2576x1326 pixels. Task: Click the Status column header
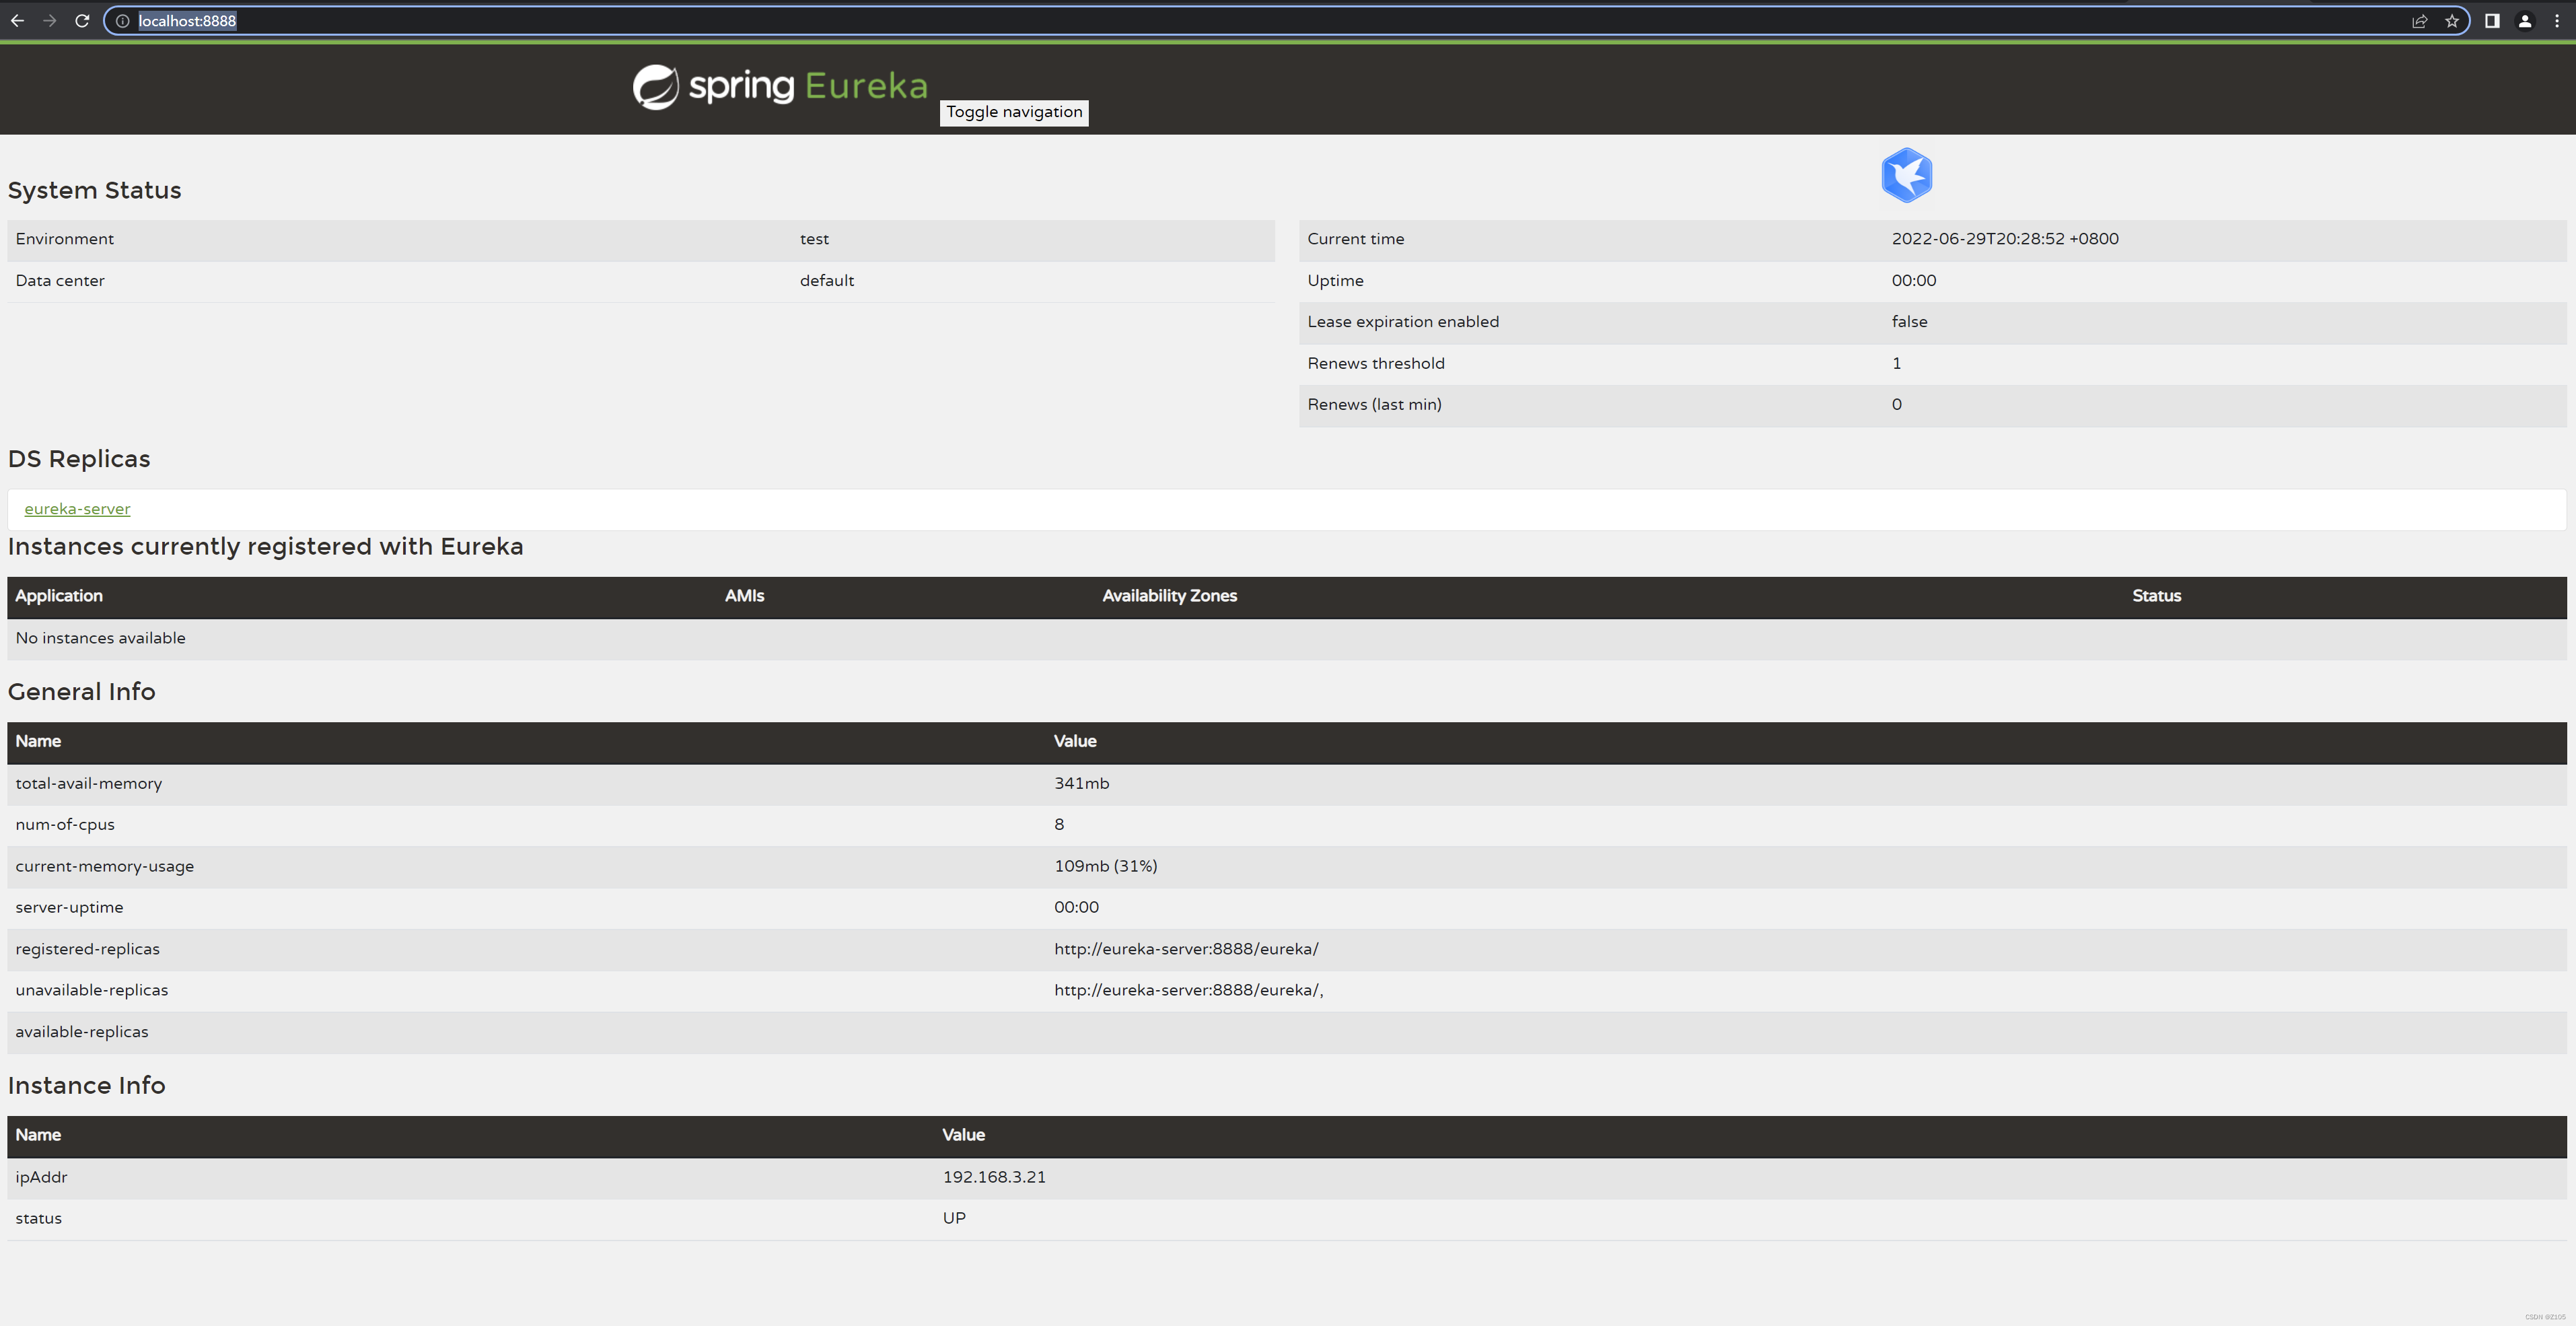click(2156, 596)
